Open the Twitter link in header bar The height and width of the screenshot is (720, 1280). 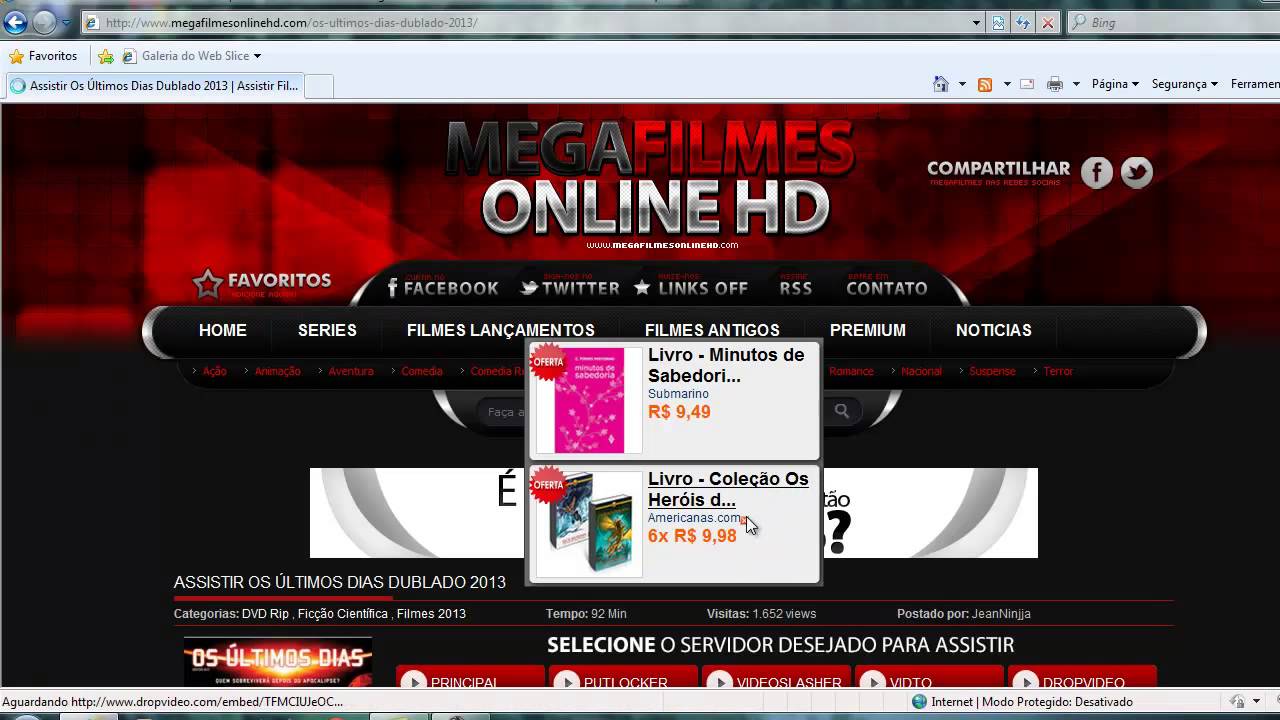[x=570, y=287]
